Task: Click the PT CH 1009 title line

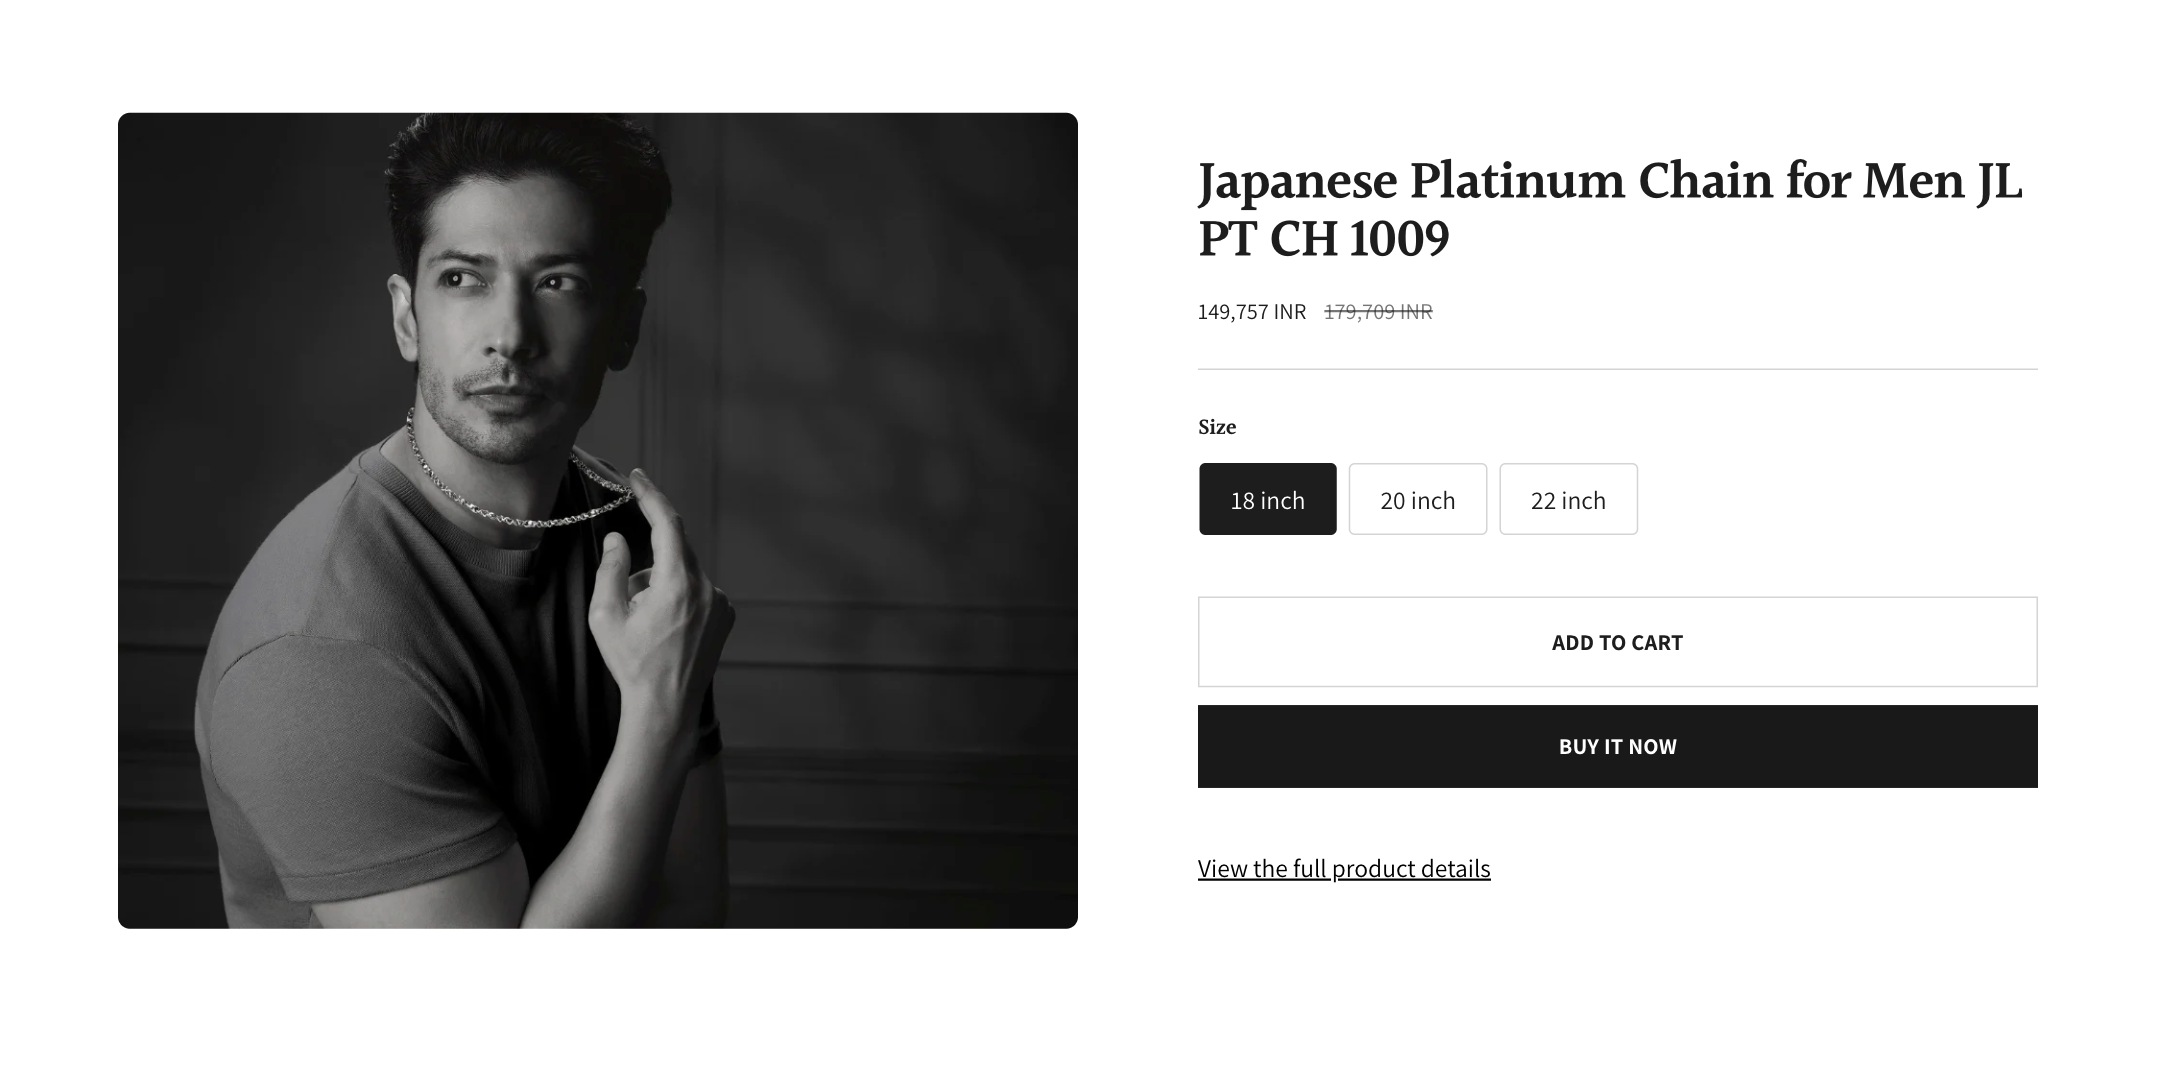Action: point(1323,238)
